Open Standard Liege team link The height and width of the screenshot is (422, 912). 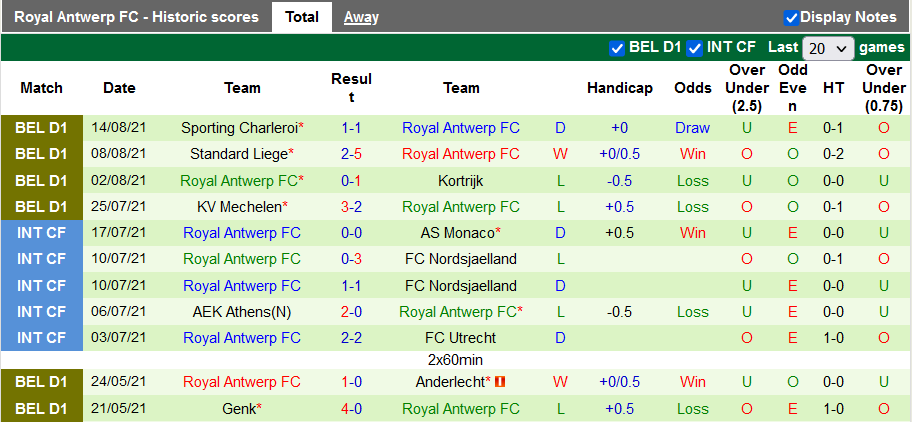[239, 154]
